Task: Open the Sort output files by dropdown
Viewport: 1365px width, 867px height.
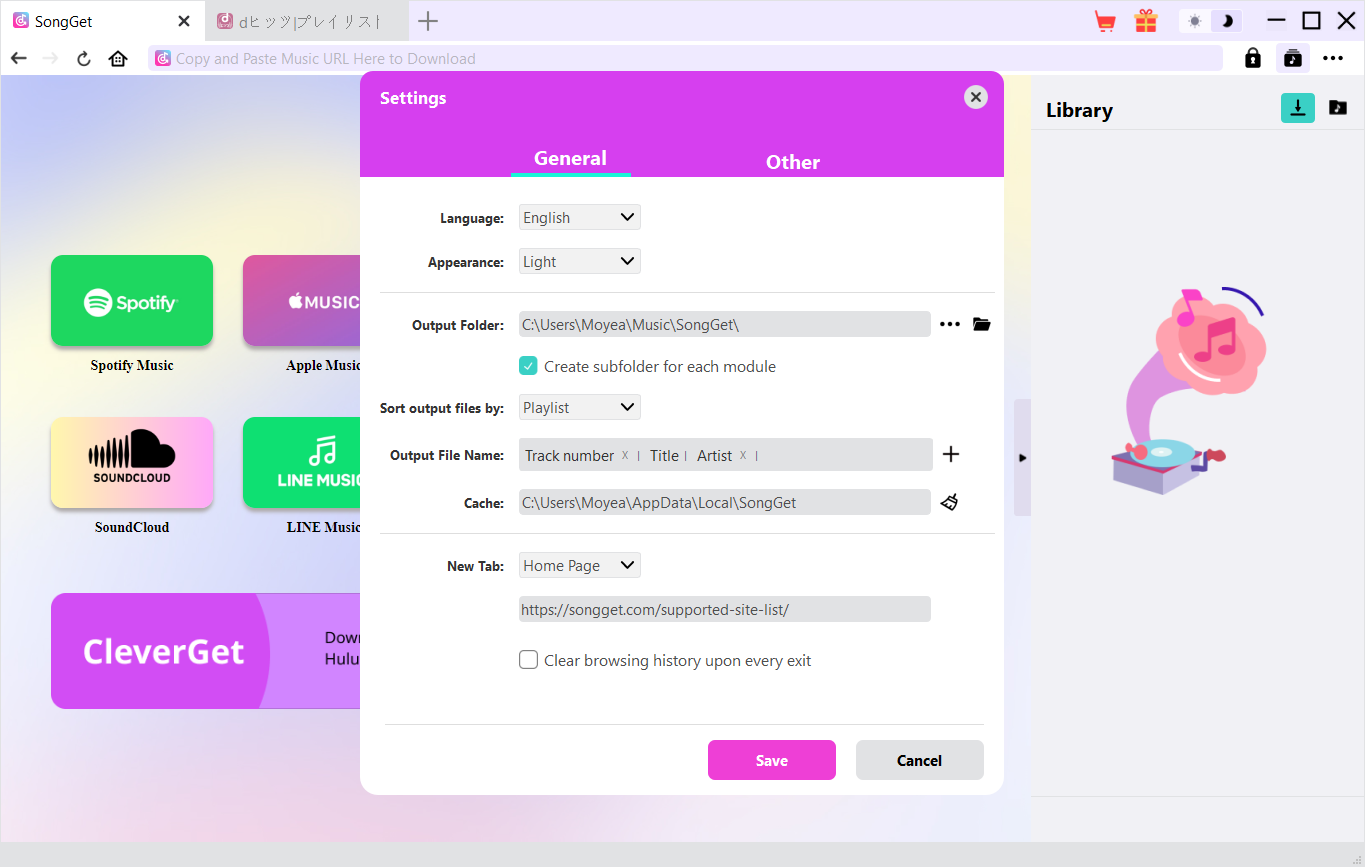Action: click(579, 407)
